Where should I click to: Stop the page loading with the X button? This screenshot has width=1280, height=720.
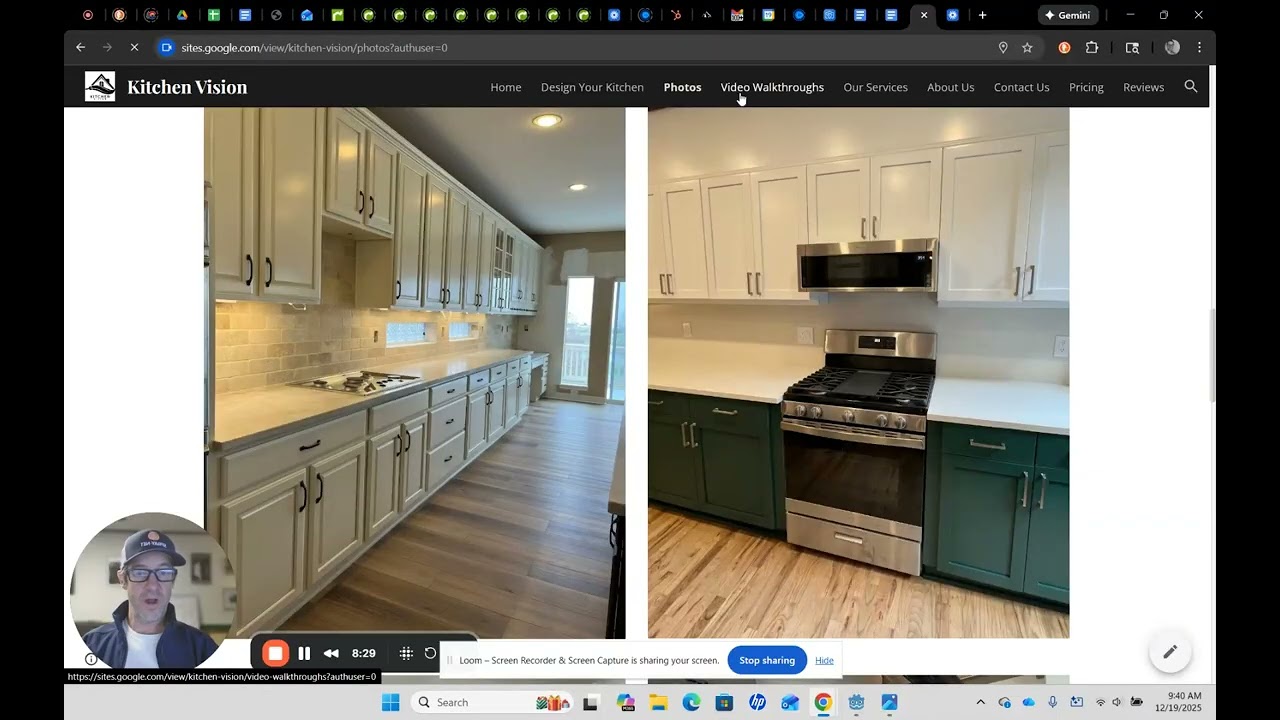134,47
